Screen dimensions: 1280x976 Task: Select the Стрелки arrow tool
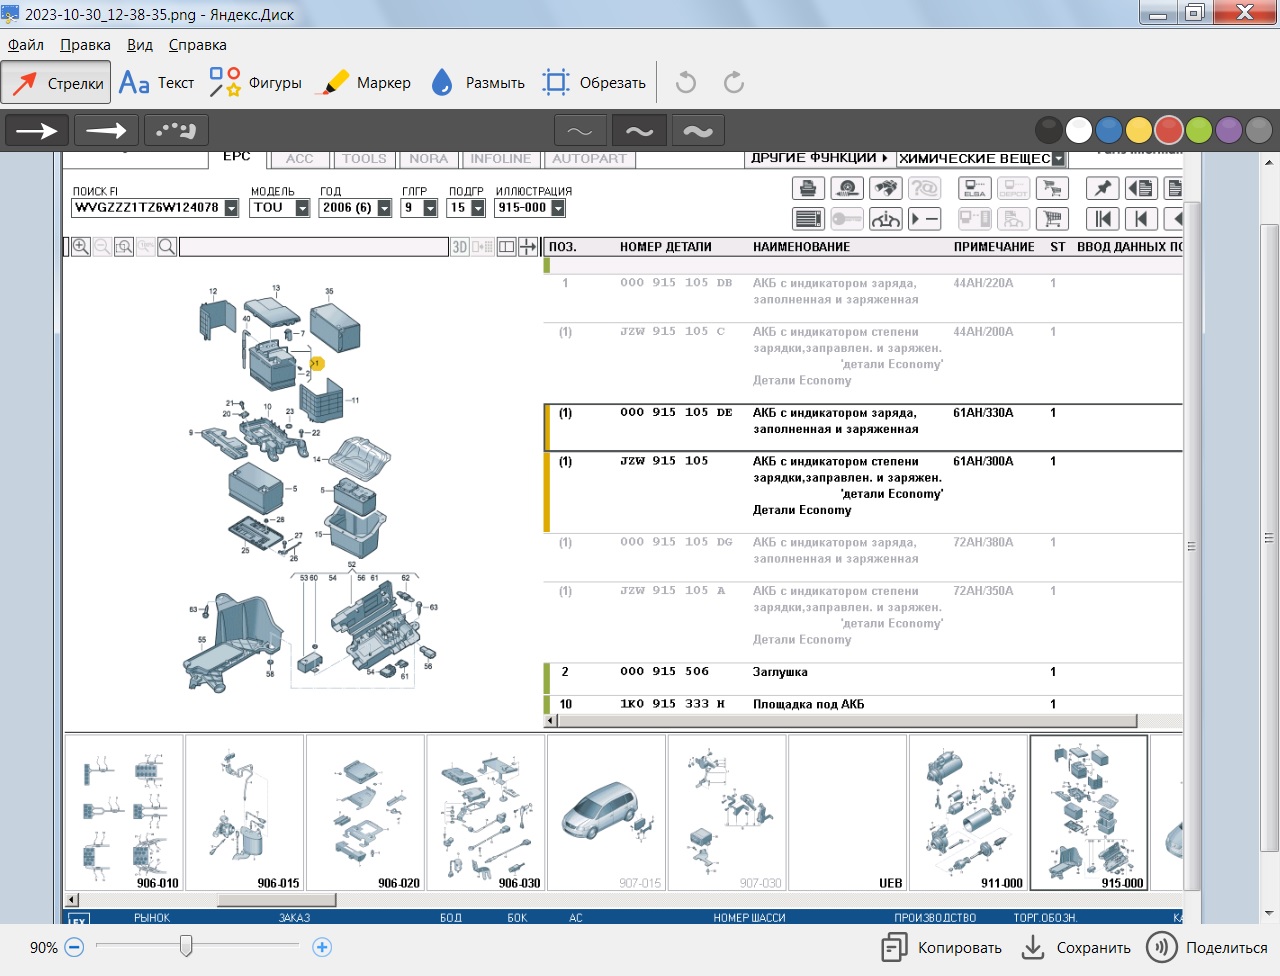[x=56, y=83]
